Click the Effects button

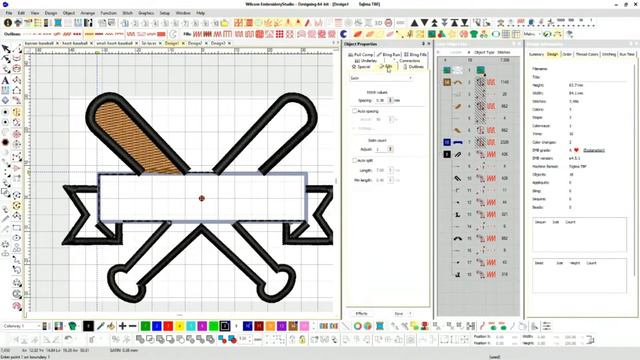[x=362, y=313]
